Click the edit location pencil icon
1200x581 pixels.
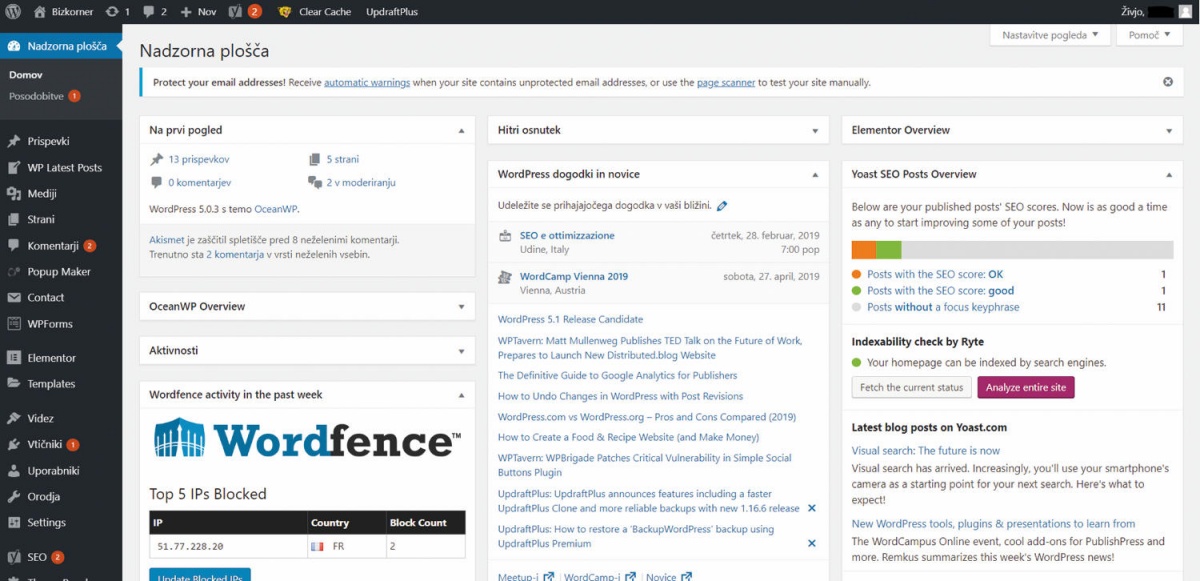722,206
